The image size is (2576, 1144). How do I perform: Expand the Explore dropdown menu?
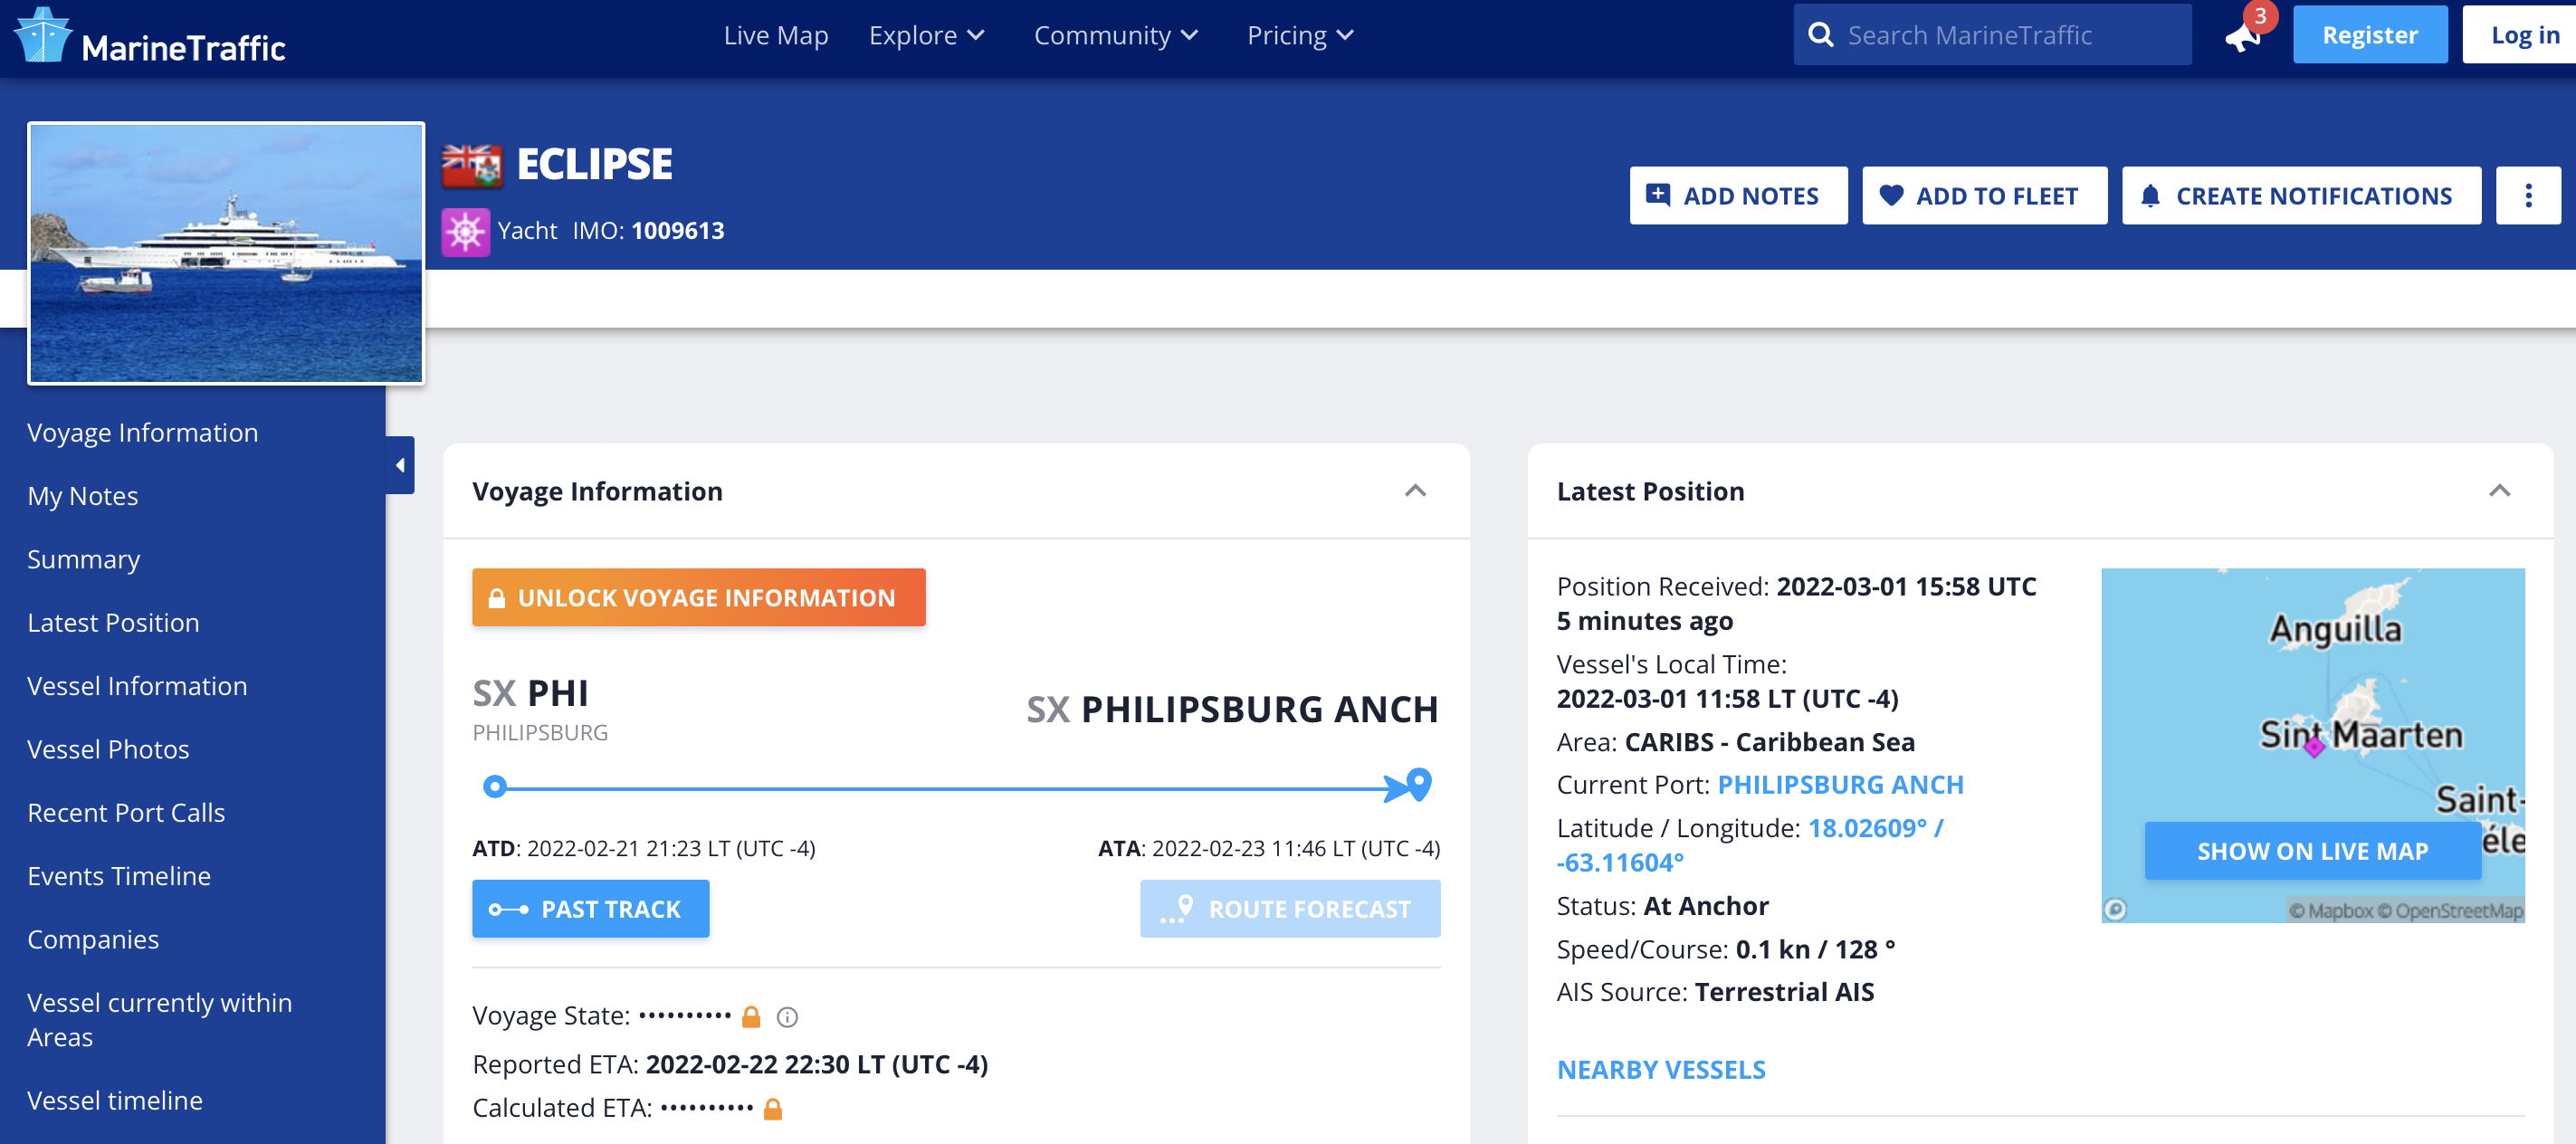[x=927, y=36]
